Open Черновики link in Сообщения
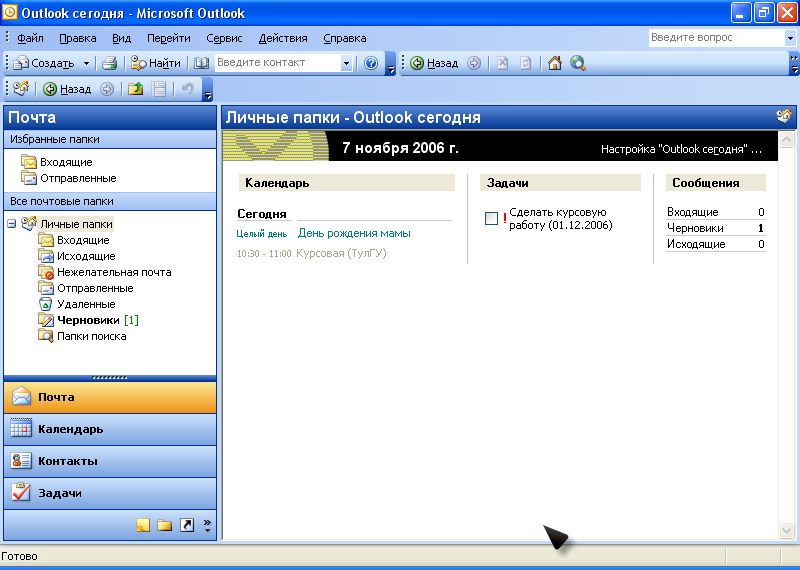The height and width of the screenshot is (570, 800). 695,228
